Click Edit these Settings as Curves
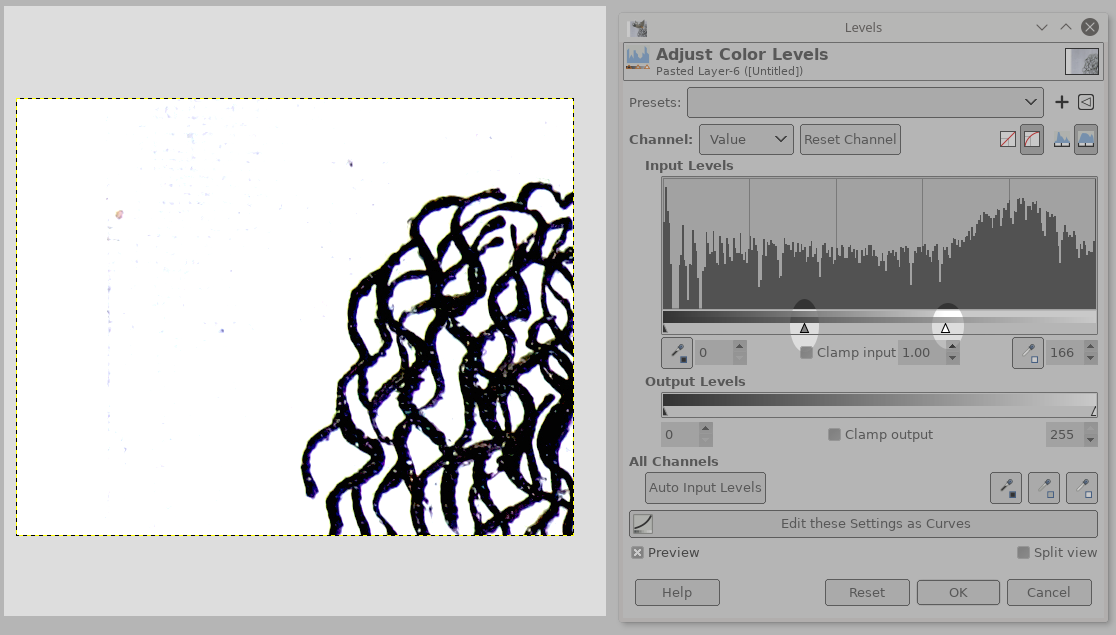 click(863, 524)
